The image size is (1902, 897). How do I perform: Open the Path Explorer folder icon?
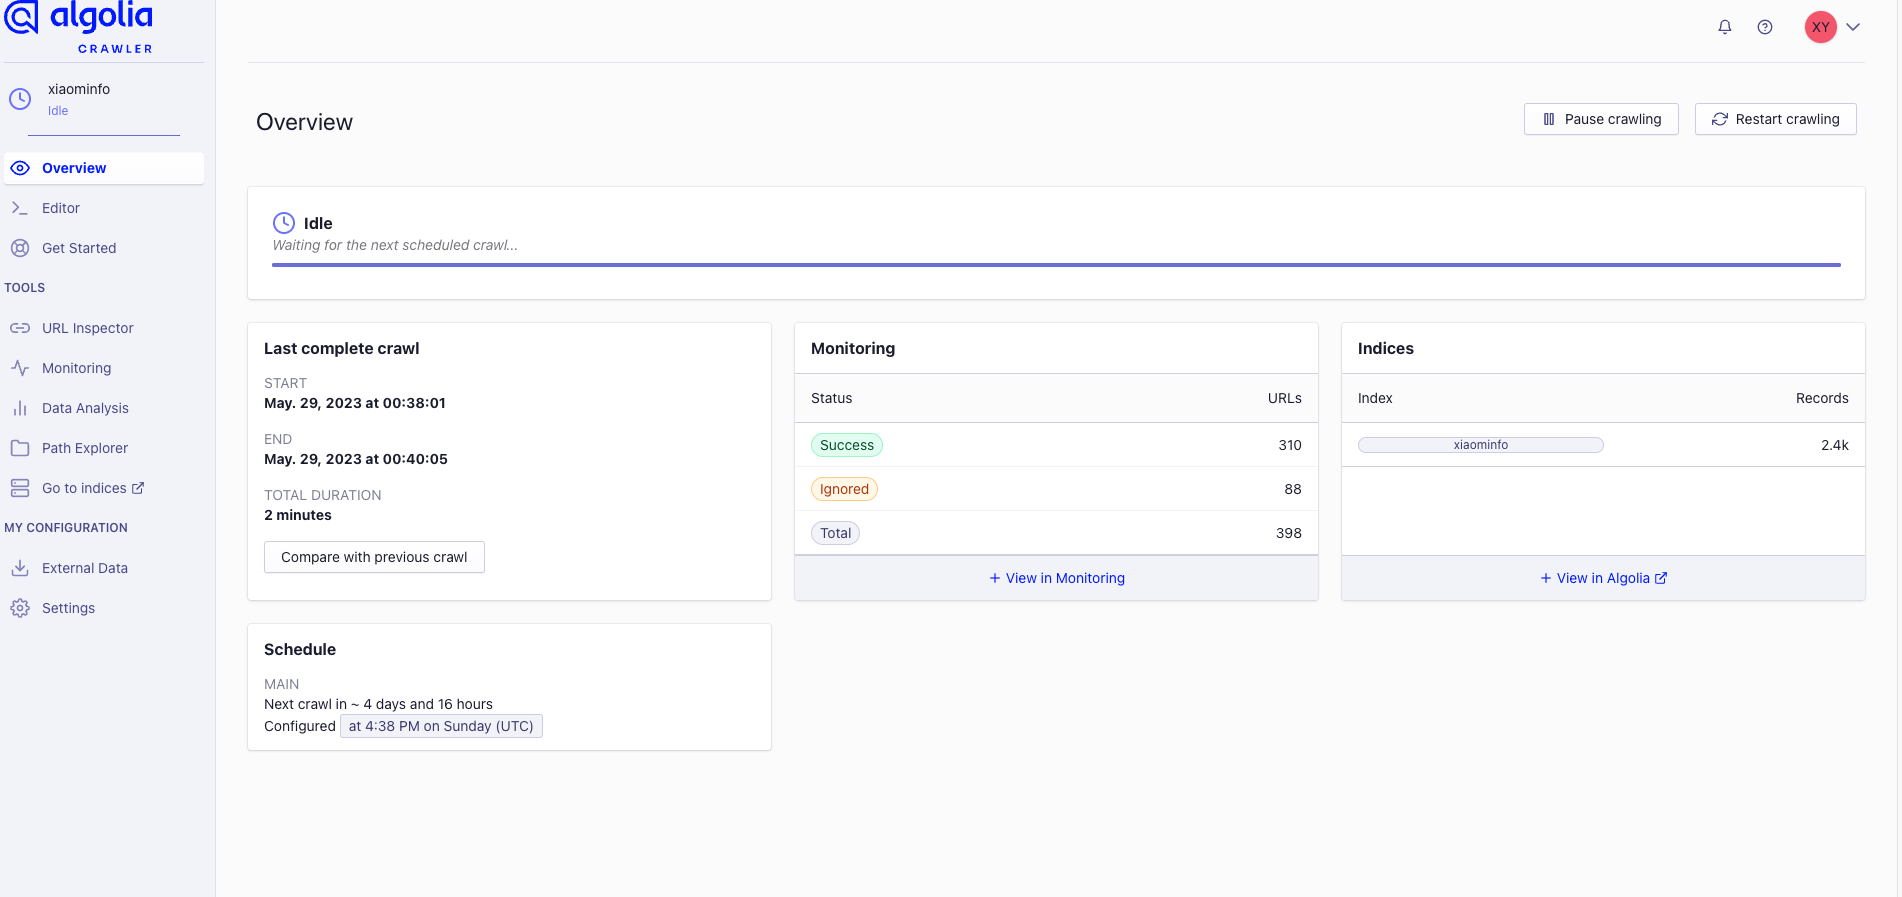point(20,448)
